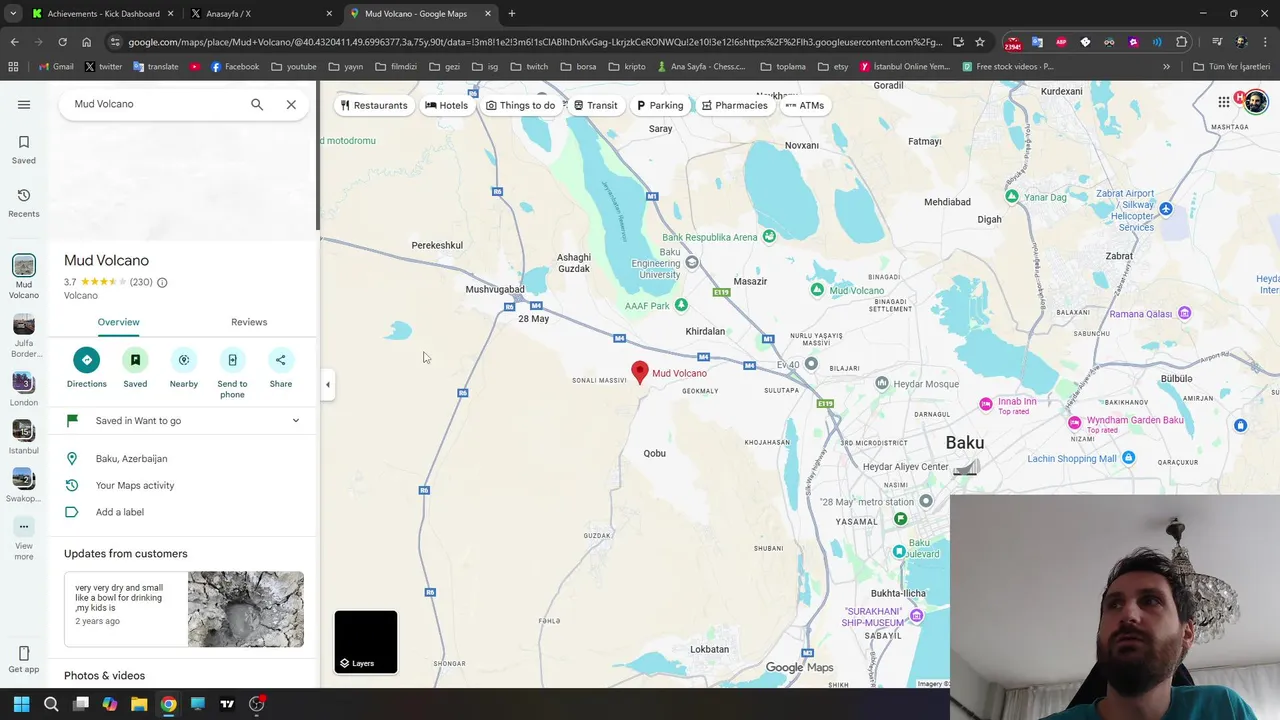Image resolution: width=1280 pixels, height=720 pixels.
Task: Open Gmail bookmark
Action: point(56,67)
